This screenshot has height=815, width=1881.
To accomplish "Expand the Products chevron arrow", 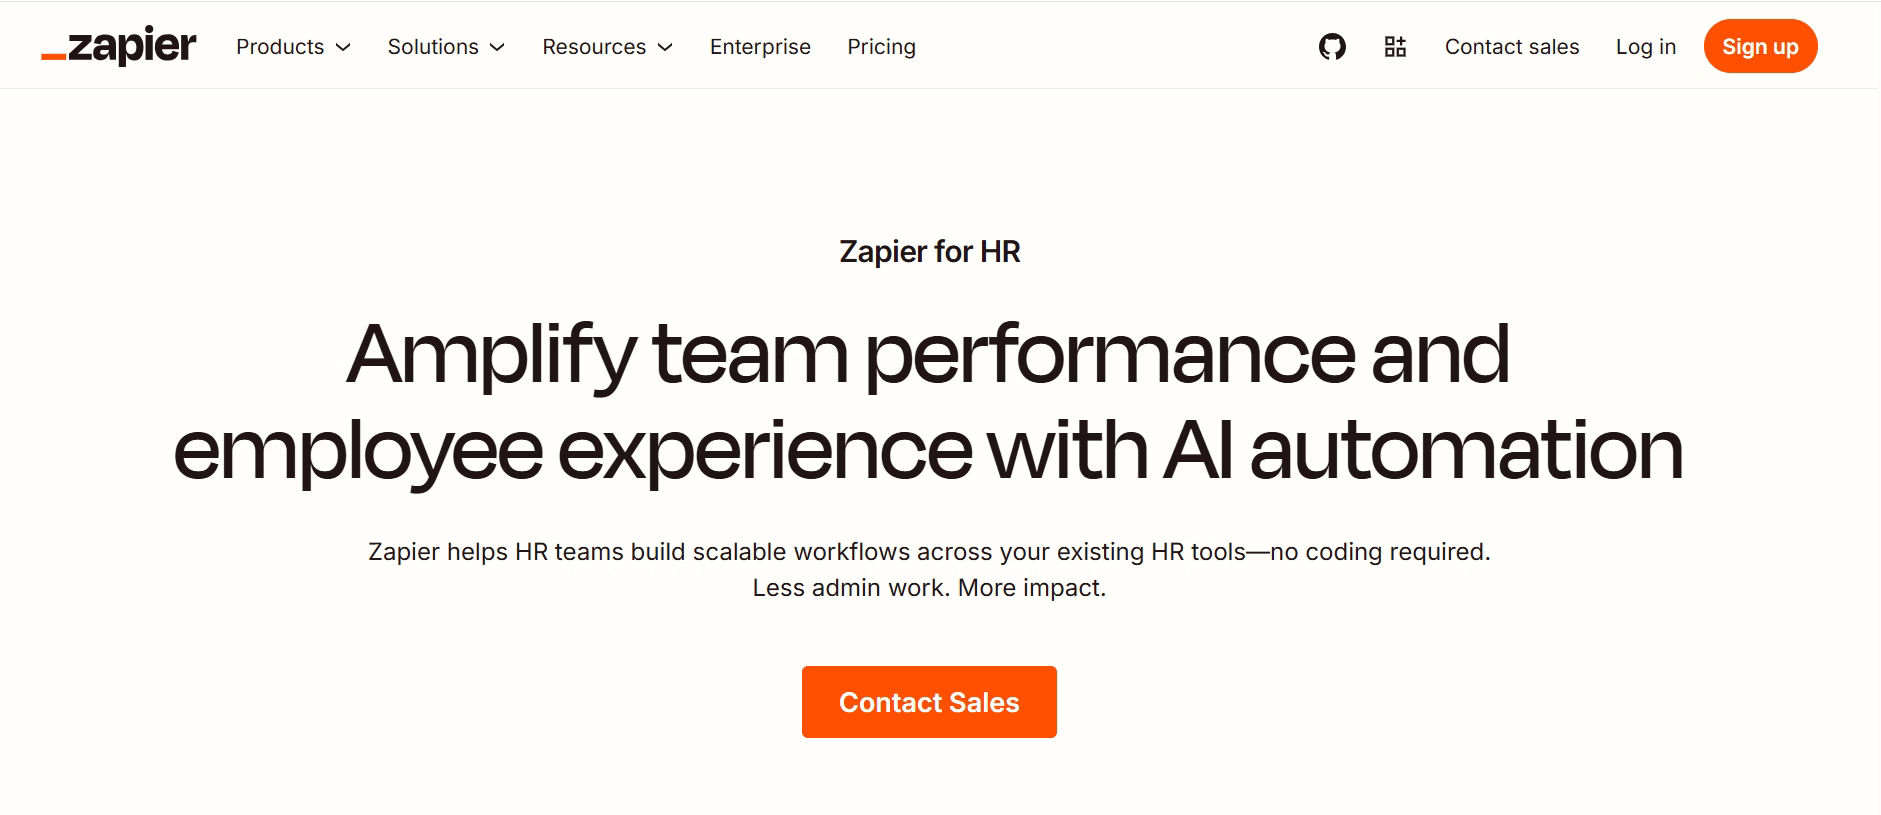I will pos(343,47).
